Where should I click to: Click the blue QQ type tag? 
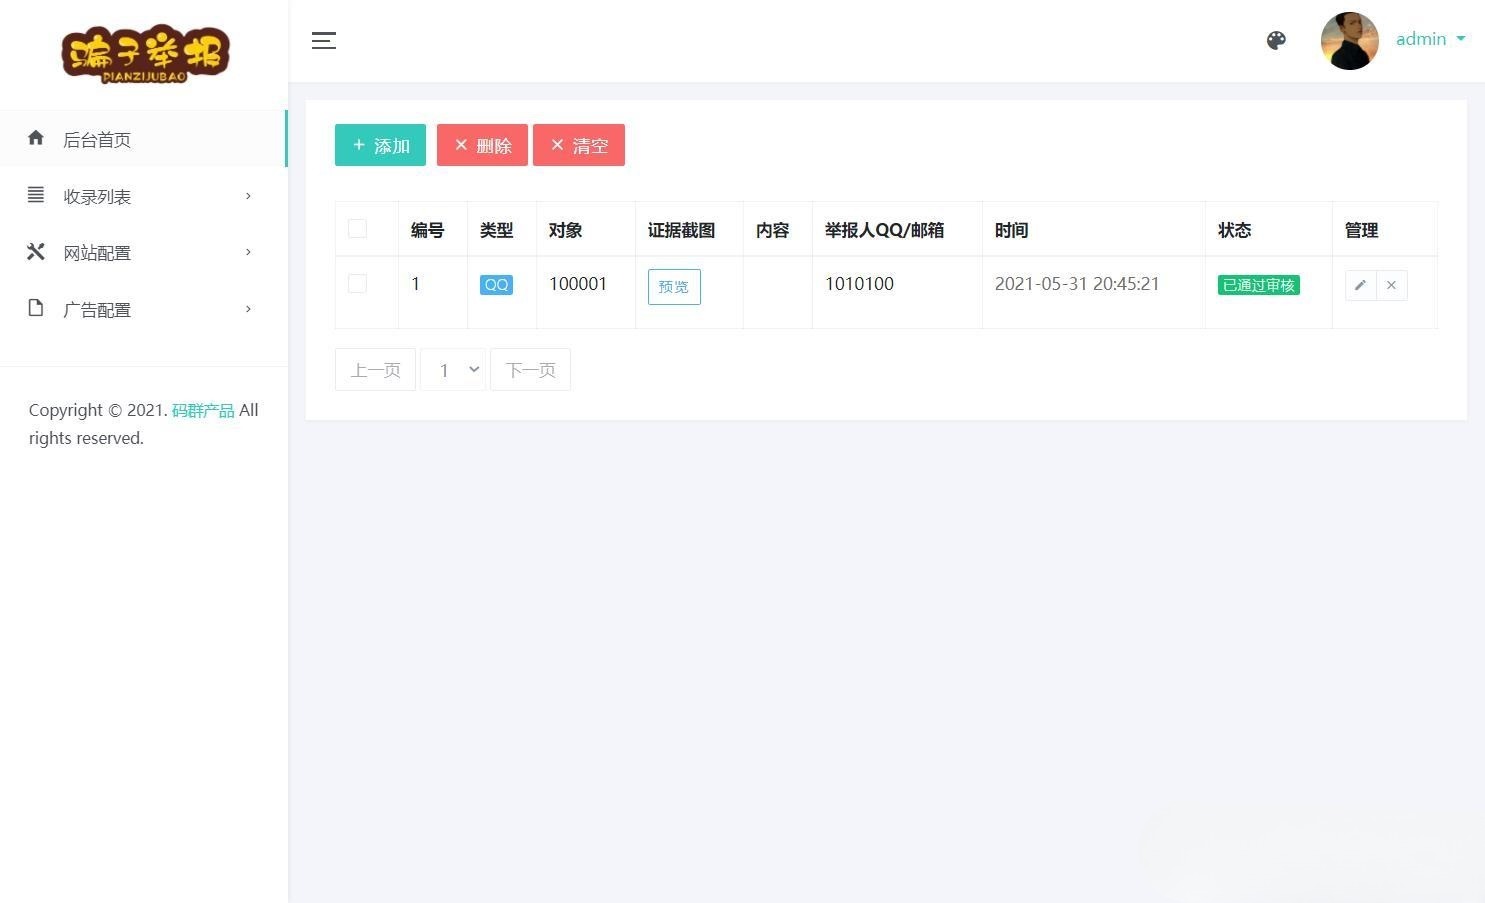coord(496,284)
